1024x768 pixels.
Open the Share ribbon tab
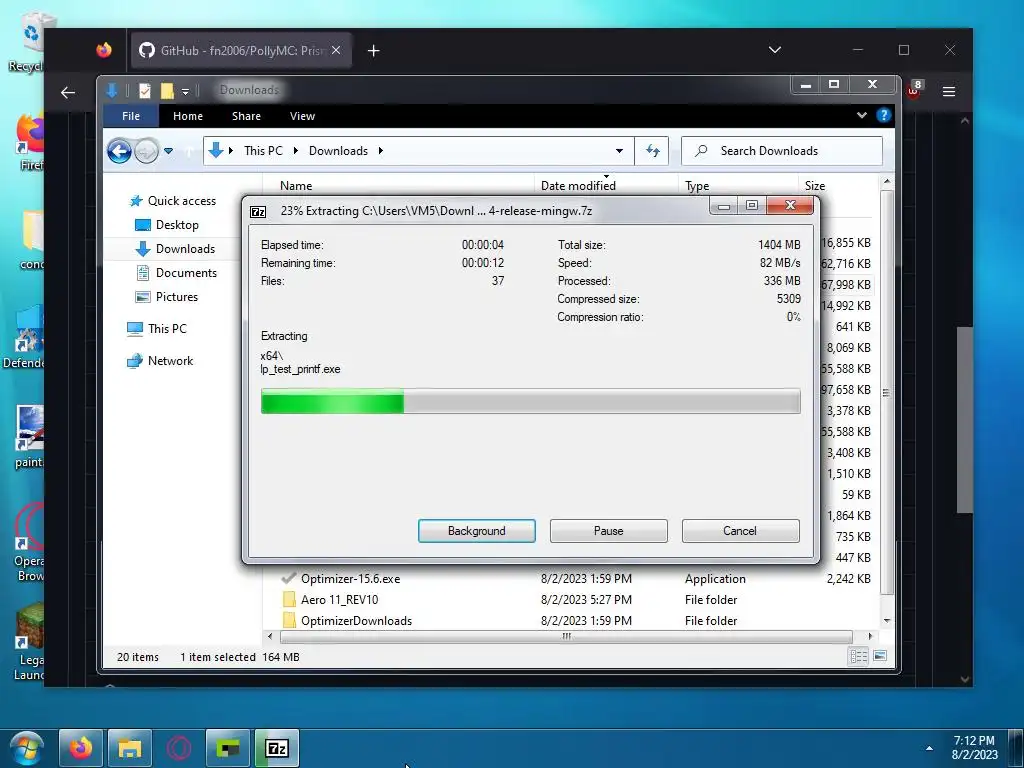coord(246,116)
